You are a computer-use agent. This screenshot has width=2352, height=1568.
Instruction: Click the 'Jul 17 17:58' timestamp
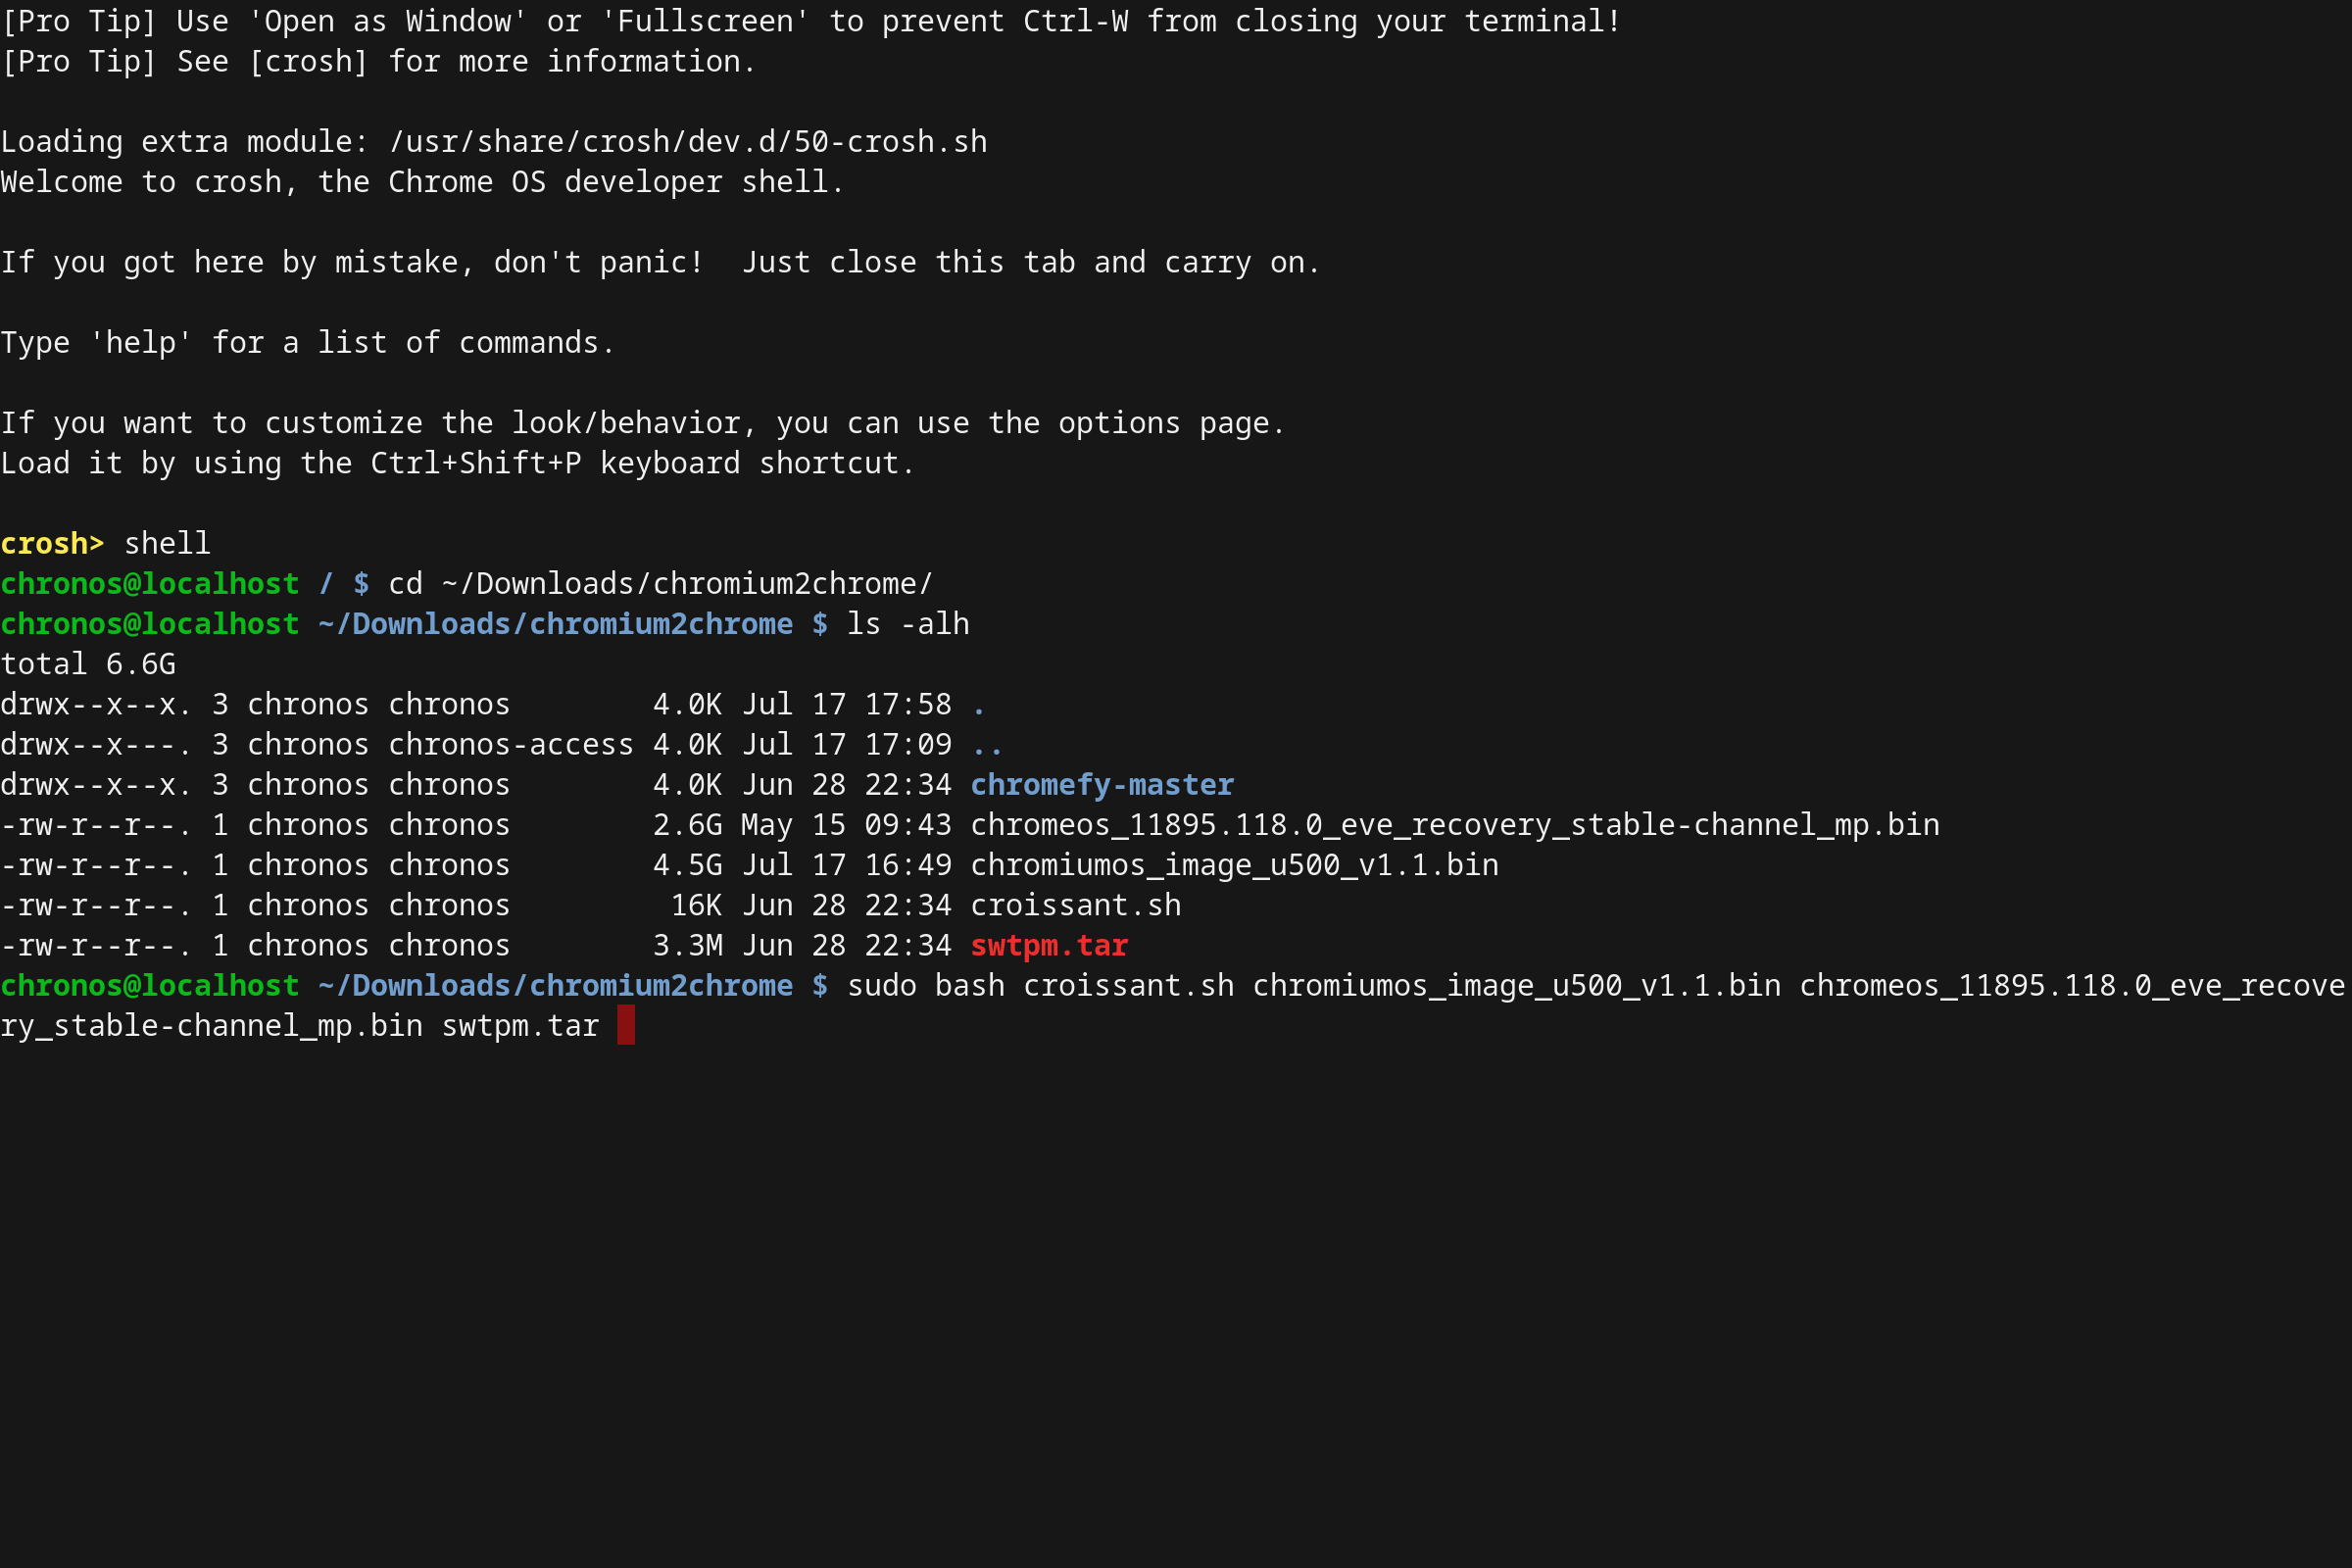(846, 704)
